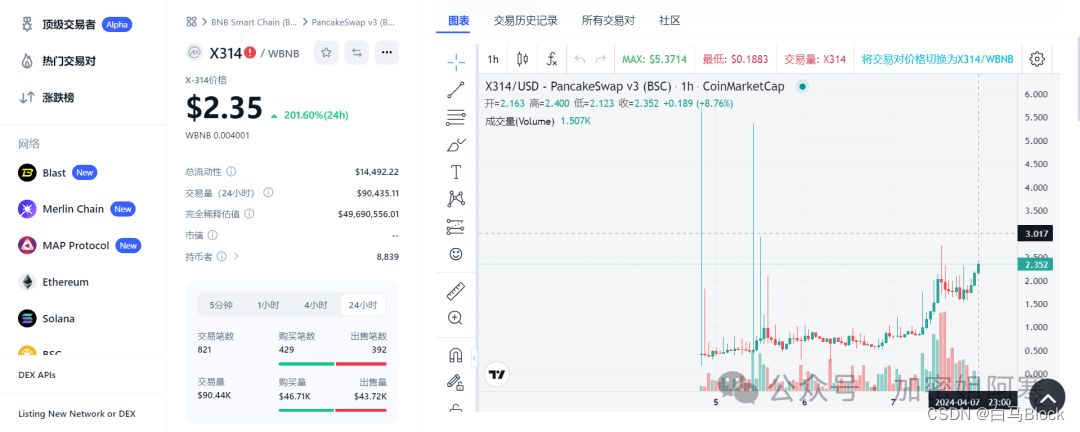Add X314 to favorites star

(x=326, y=52)
